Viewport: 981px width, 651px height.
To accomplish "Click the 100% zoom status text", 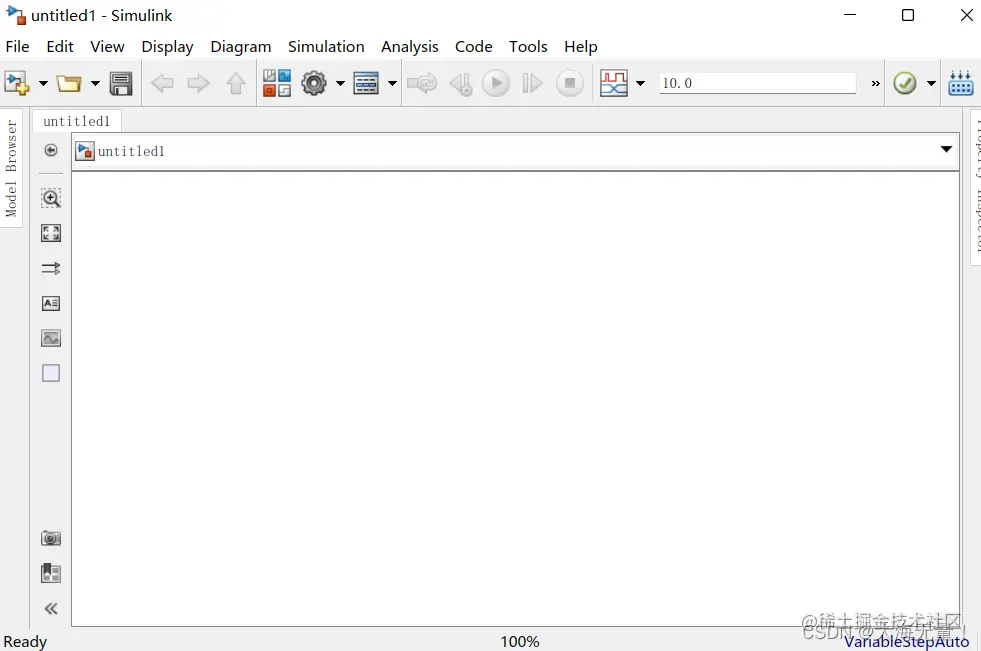I will point(520,642).
